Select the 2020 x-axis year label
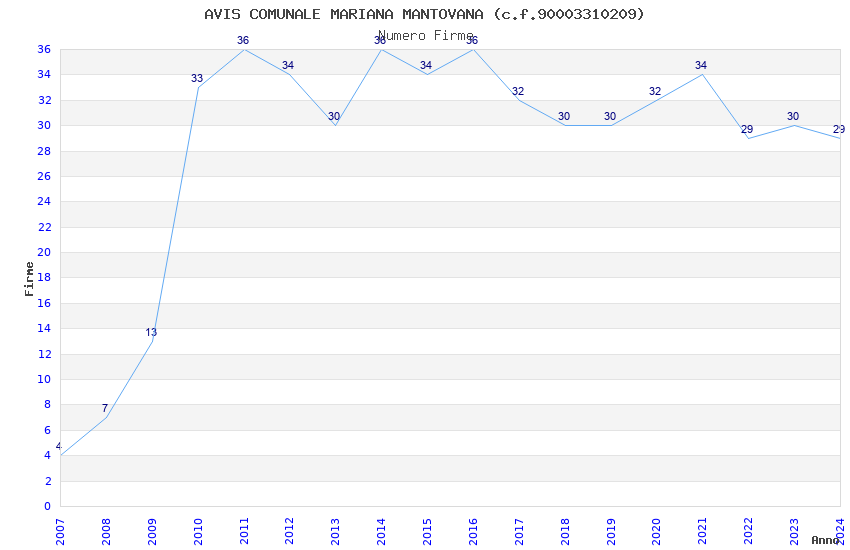850x550 pixels. point(657,532)
